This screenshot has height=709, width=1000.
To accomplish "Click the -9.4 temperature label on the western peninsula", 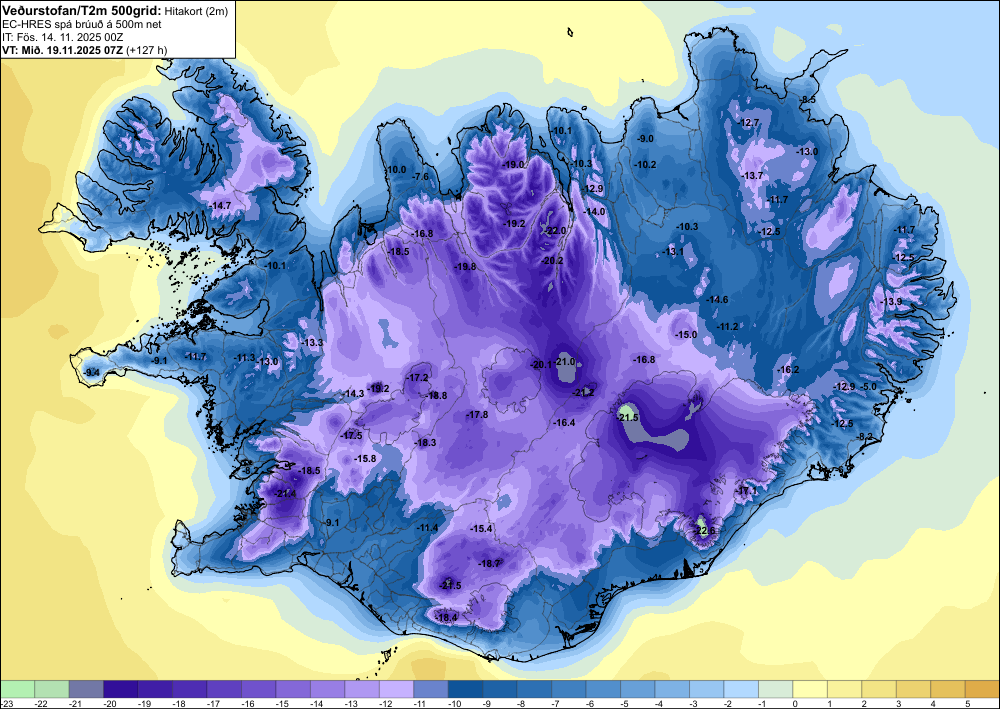I will [92, 372].
